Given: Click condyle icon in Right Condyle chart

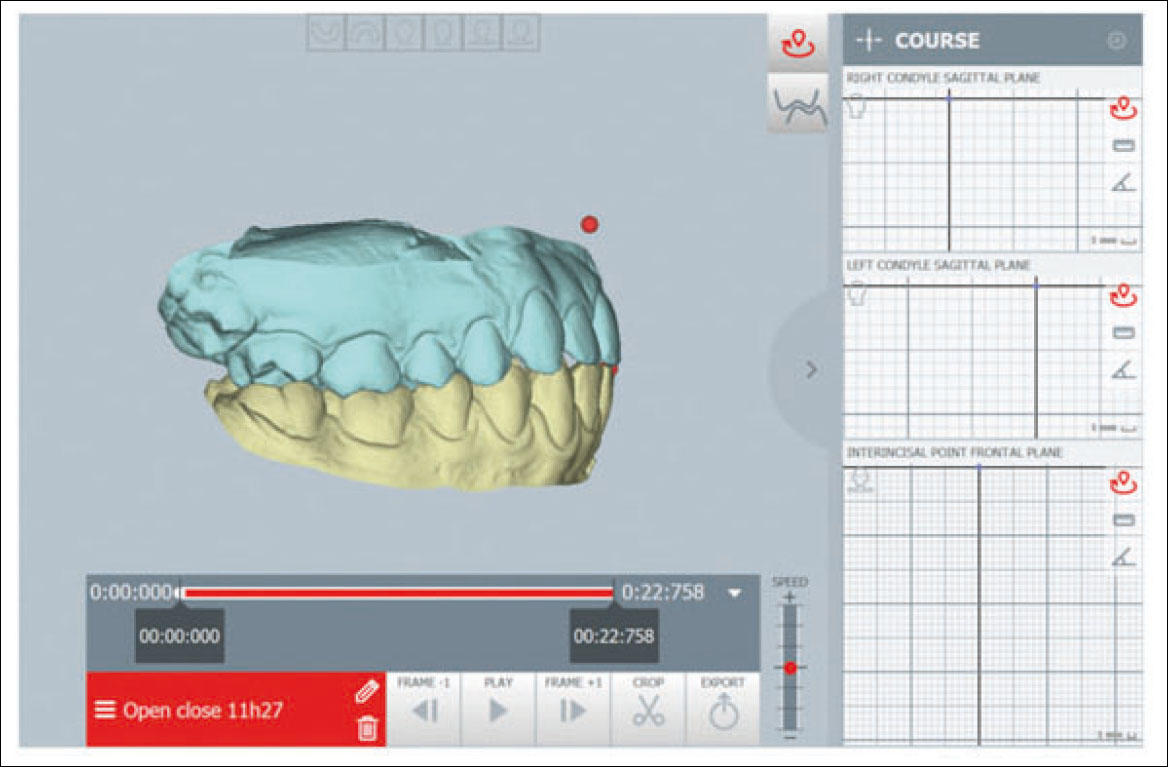Looking at the screenshot, I should click(x=857, y=108).
